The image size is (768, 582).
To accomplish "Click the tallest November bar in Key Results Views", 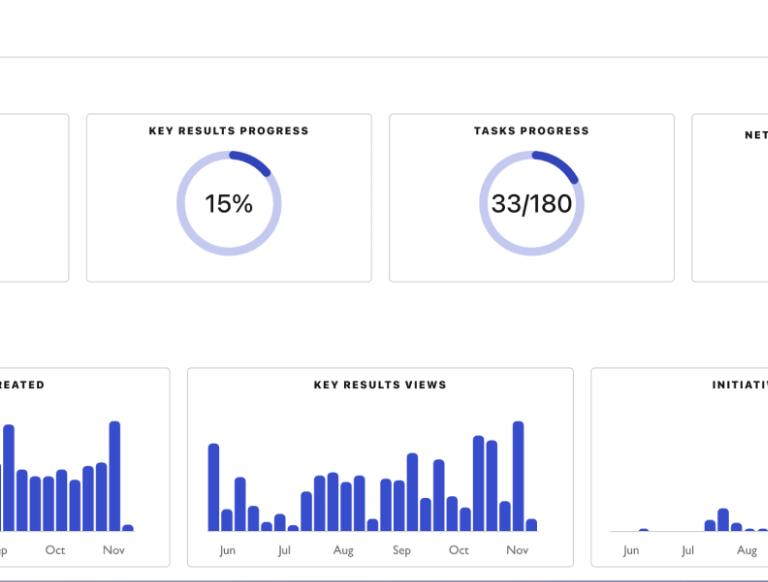I will click(x=518, y=476).
